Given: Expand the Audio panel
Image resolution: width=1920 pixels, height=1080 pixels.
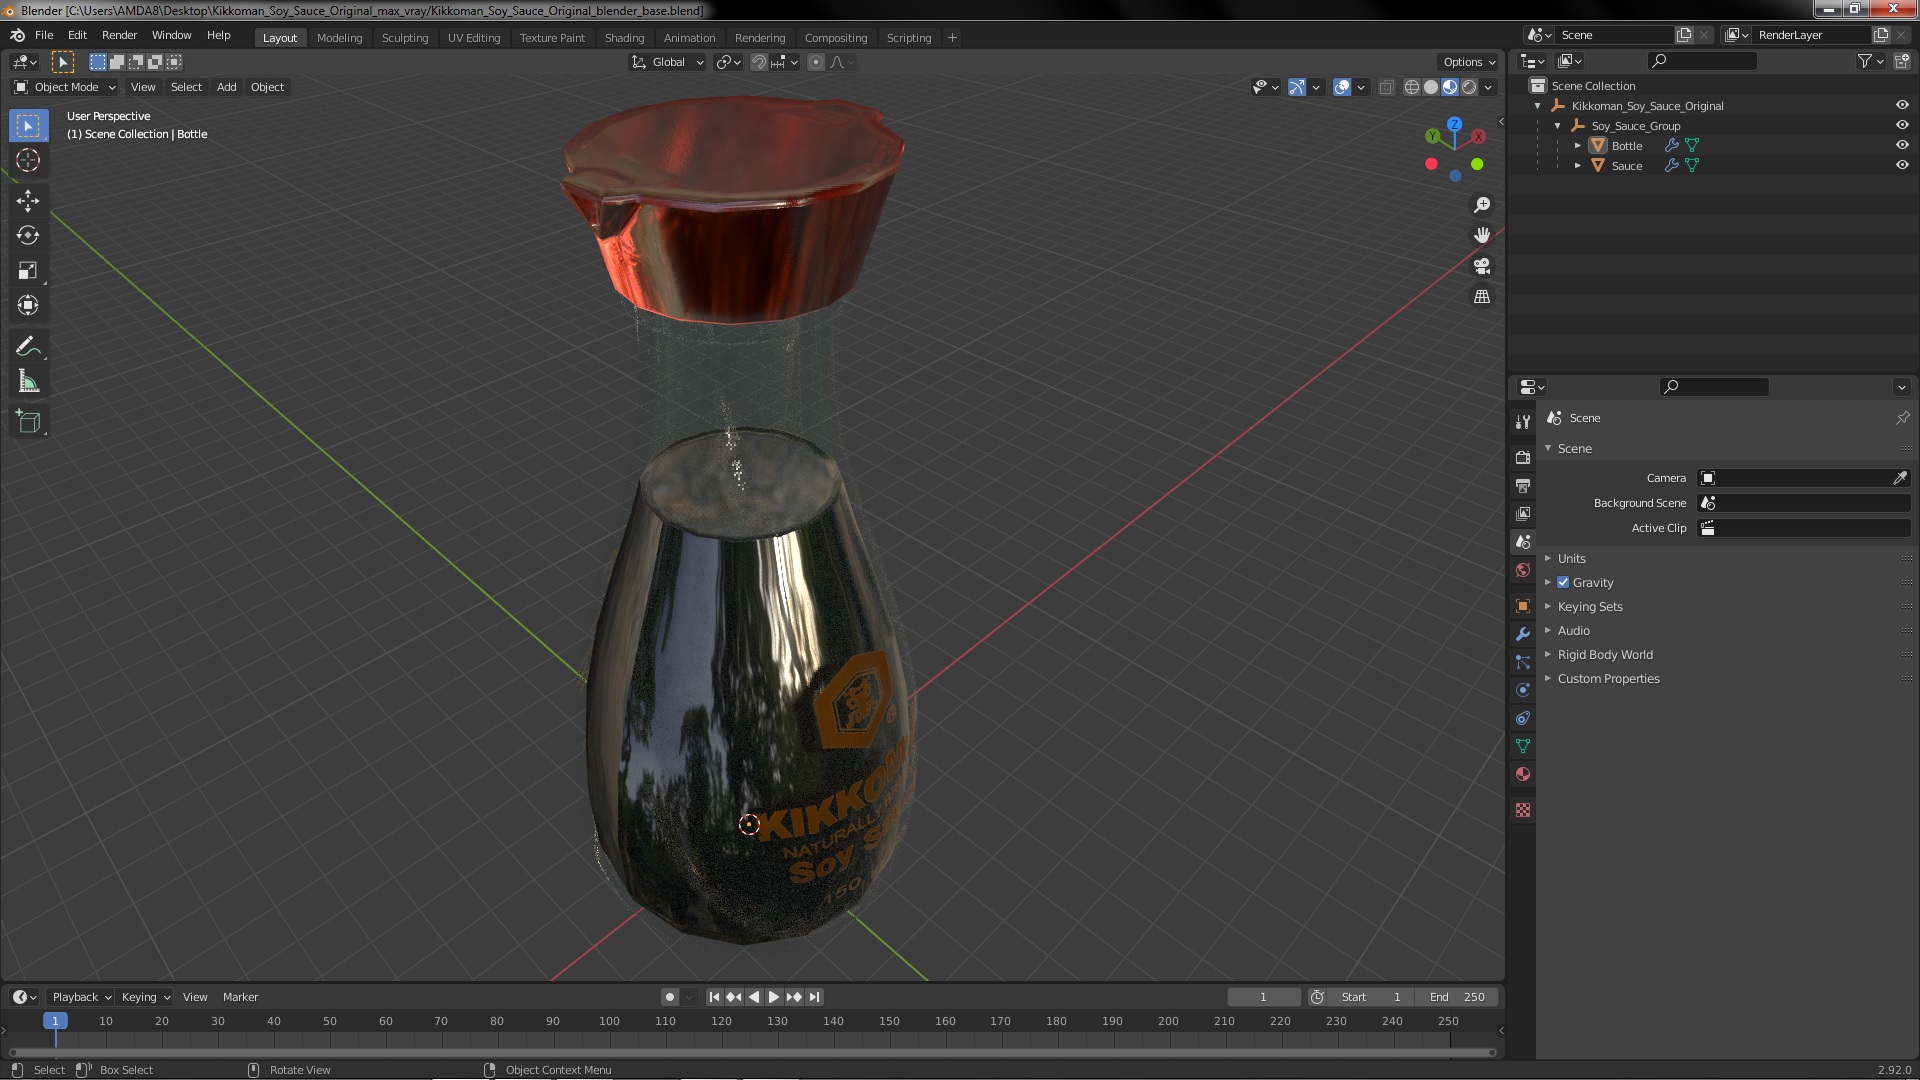Looking at the screenshot, I should pyautogui.click(x=1573, y=630).
